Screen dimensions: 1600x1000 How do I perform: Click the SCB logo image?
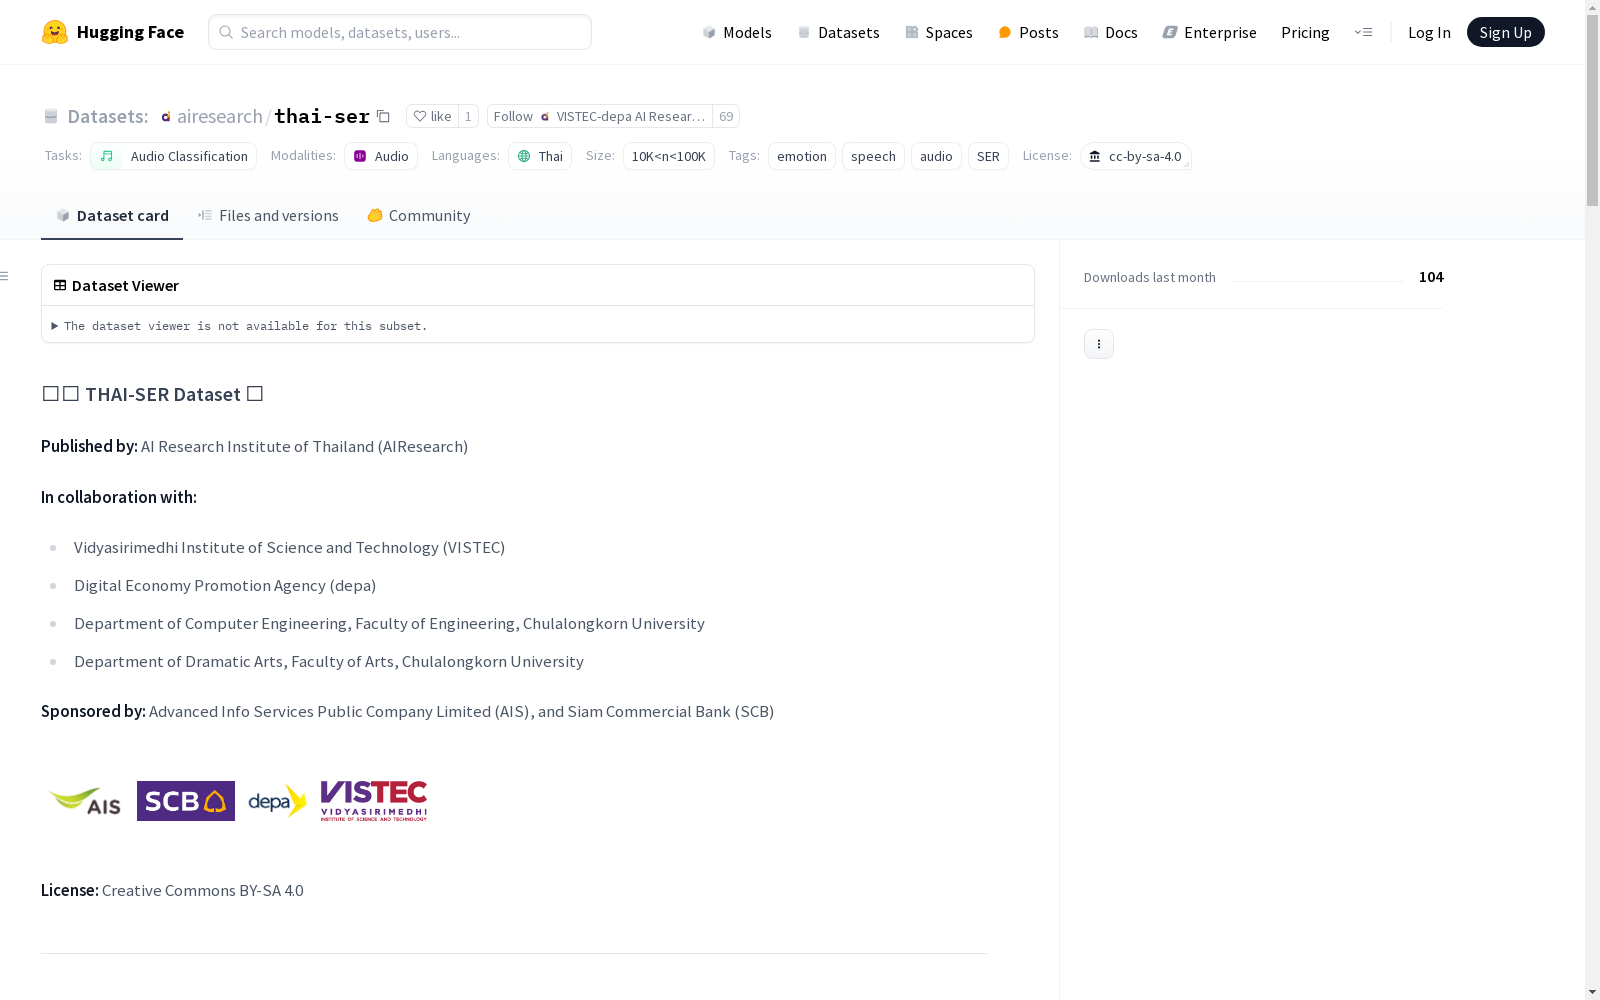click(x=186, y=801)
